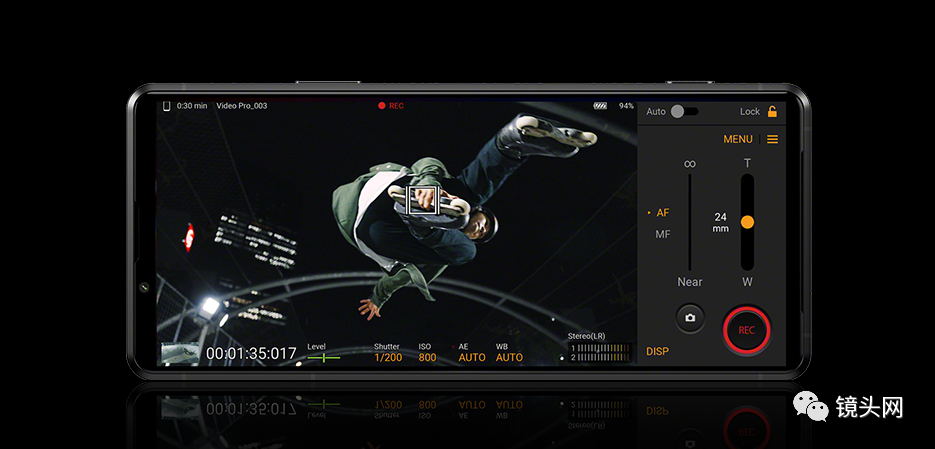This screenshot has width=935, height=449.
Task: Click the focus distance slider track
Action: [x=690, y=222]
